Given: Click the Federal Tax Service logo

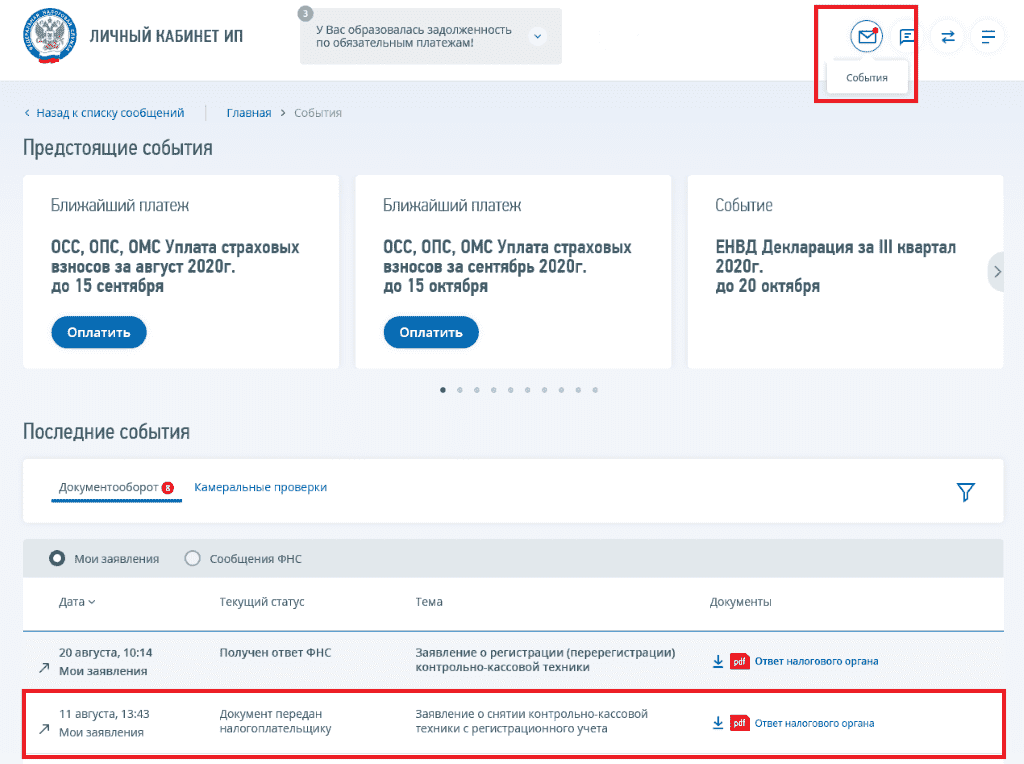Looking at the screenshot, I should [x=50, y=36].
